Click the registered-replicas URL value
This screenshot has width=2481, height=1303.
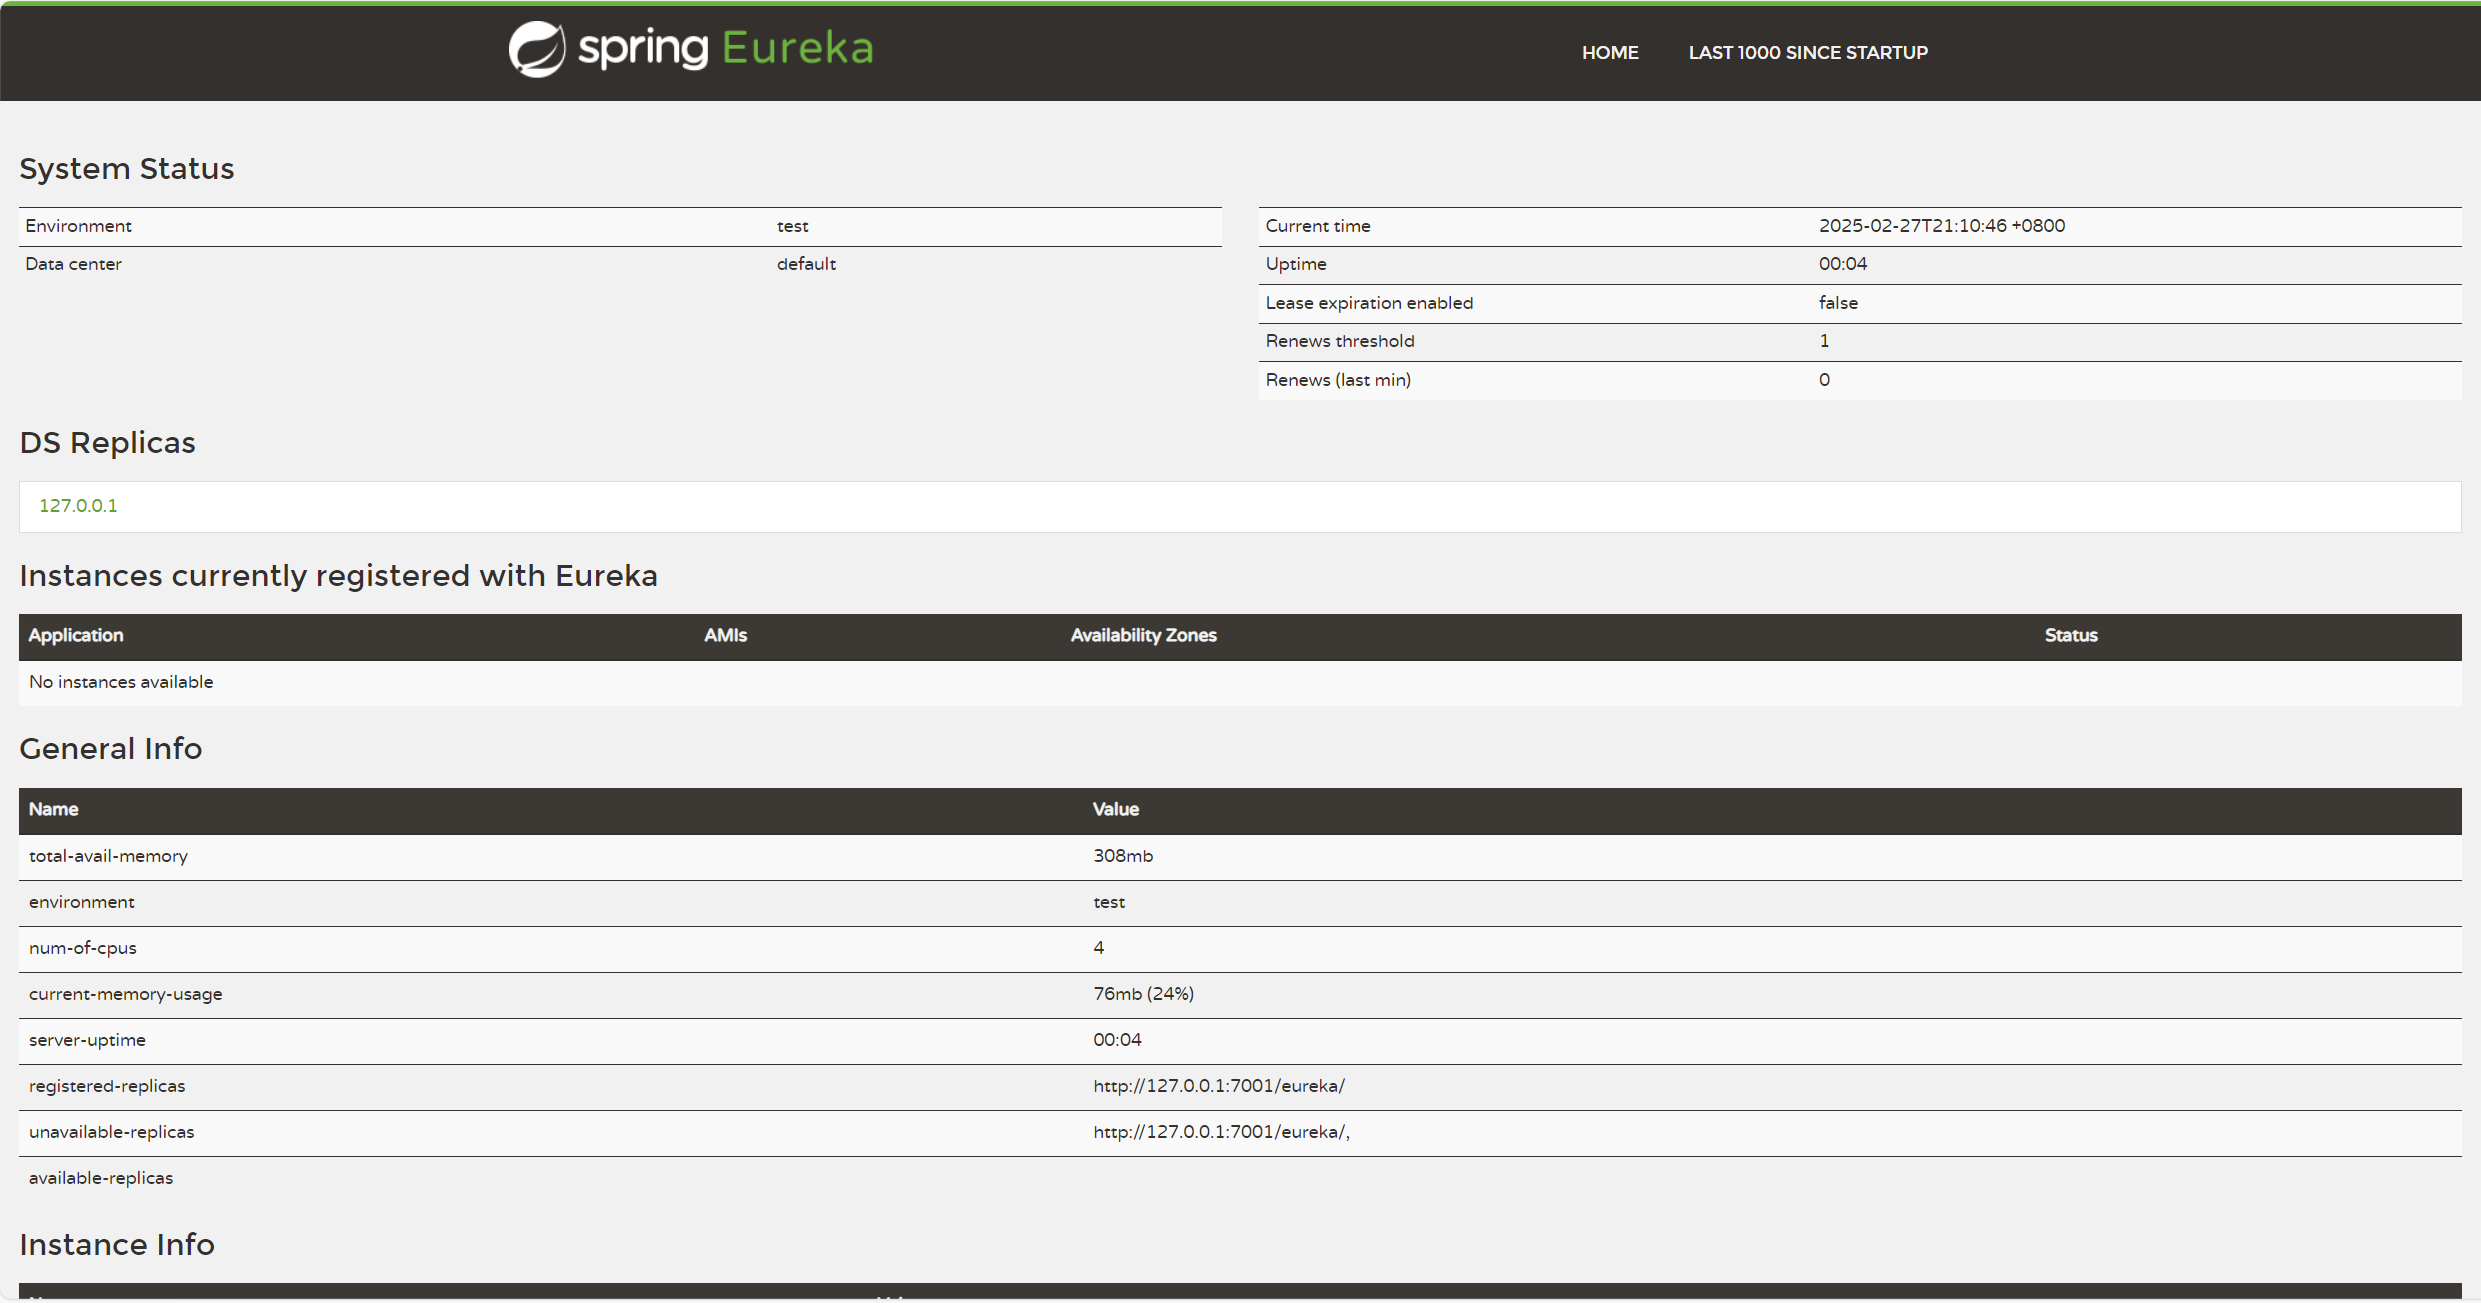[1218, 1087]
